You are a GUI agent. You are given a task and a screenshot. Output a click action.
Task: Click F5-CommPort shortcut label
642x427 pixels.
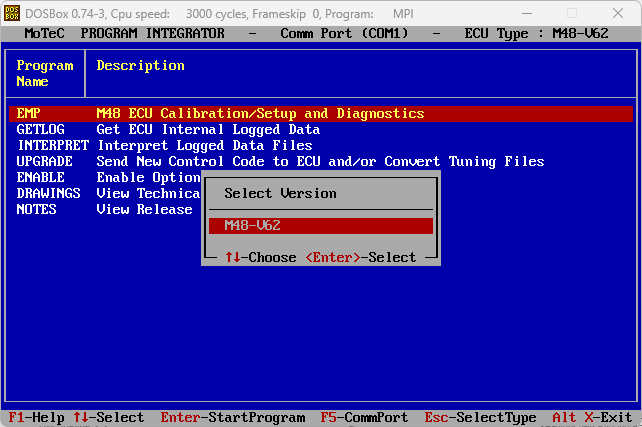364,417
